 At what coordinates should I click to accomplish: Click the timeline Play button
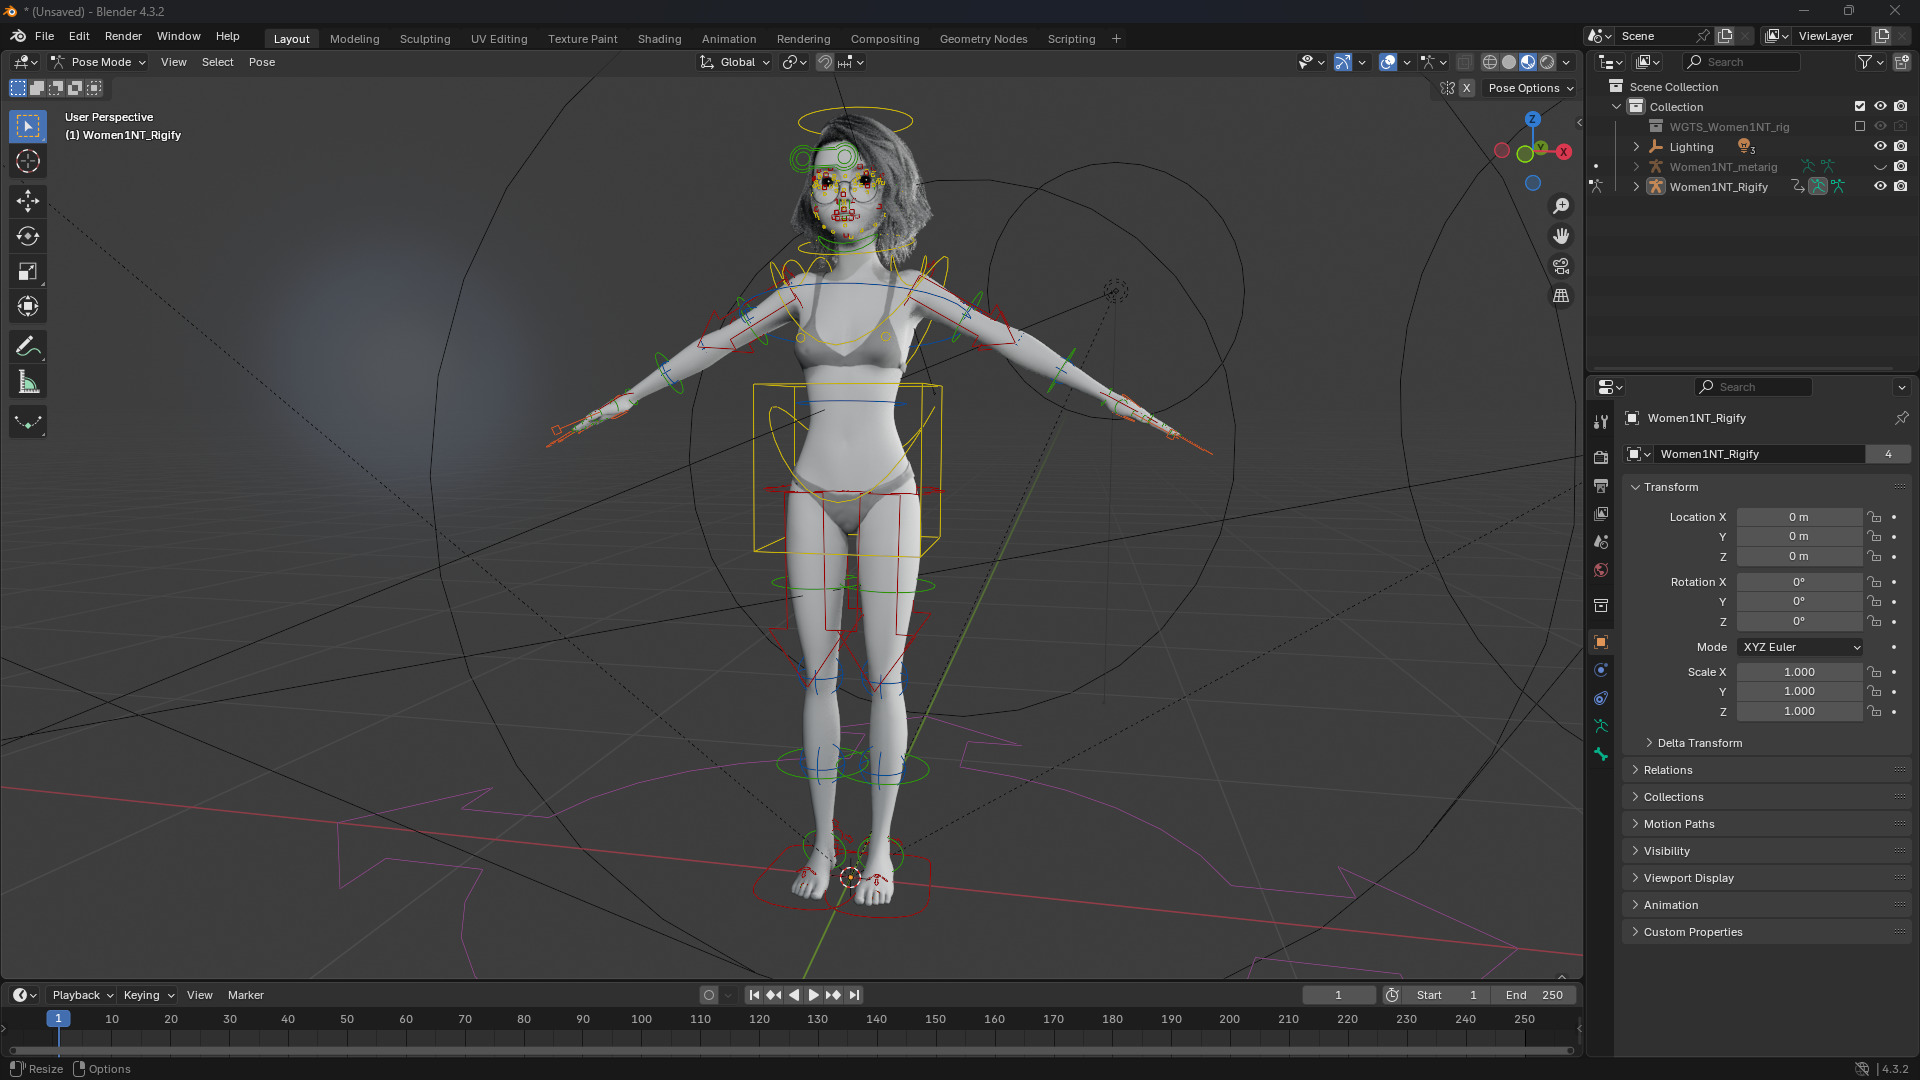(x=813, y=995)
